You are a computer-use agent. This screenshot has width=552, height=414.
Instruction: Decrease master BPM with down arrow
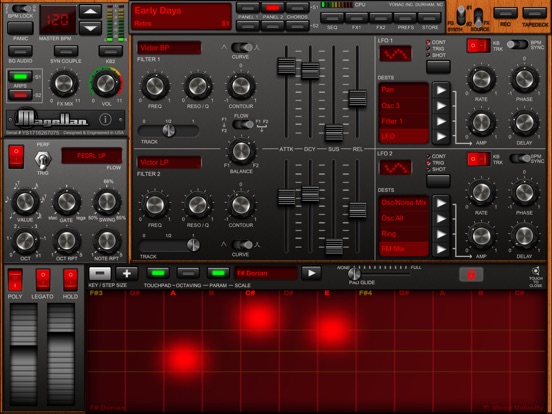[90, 28]
